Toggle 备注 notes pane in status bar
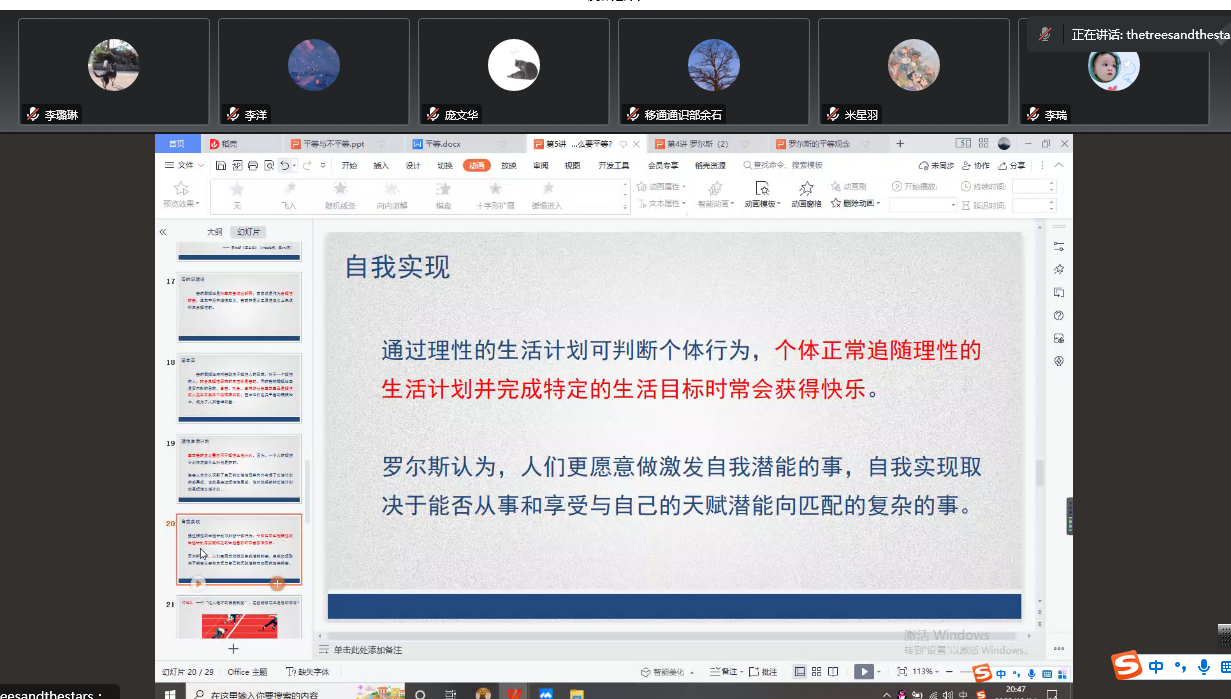 pos(724,672)
